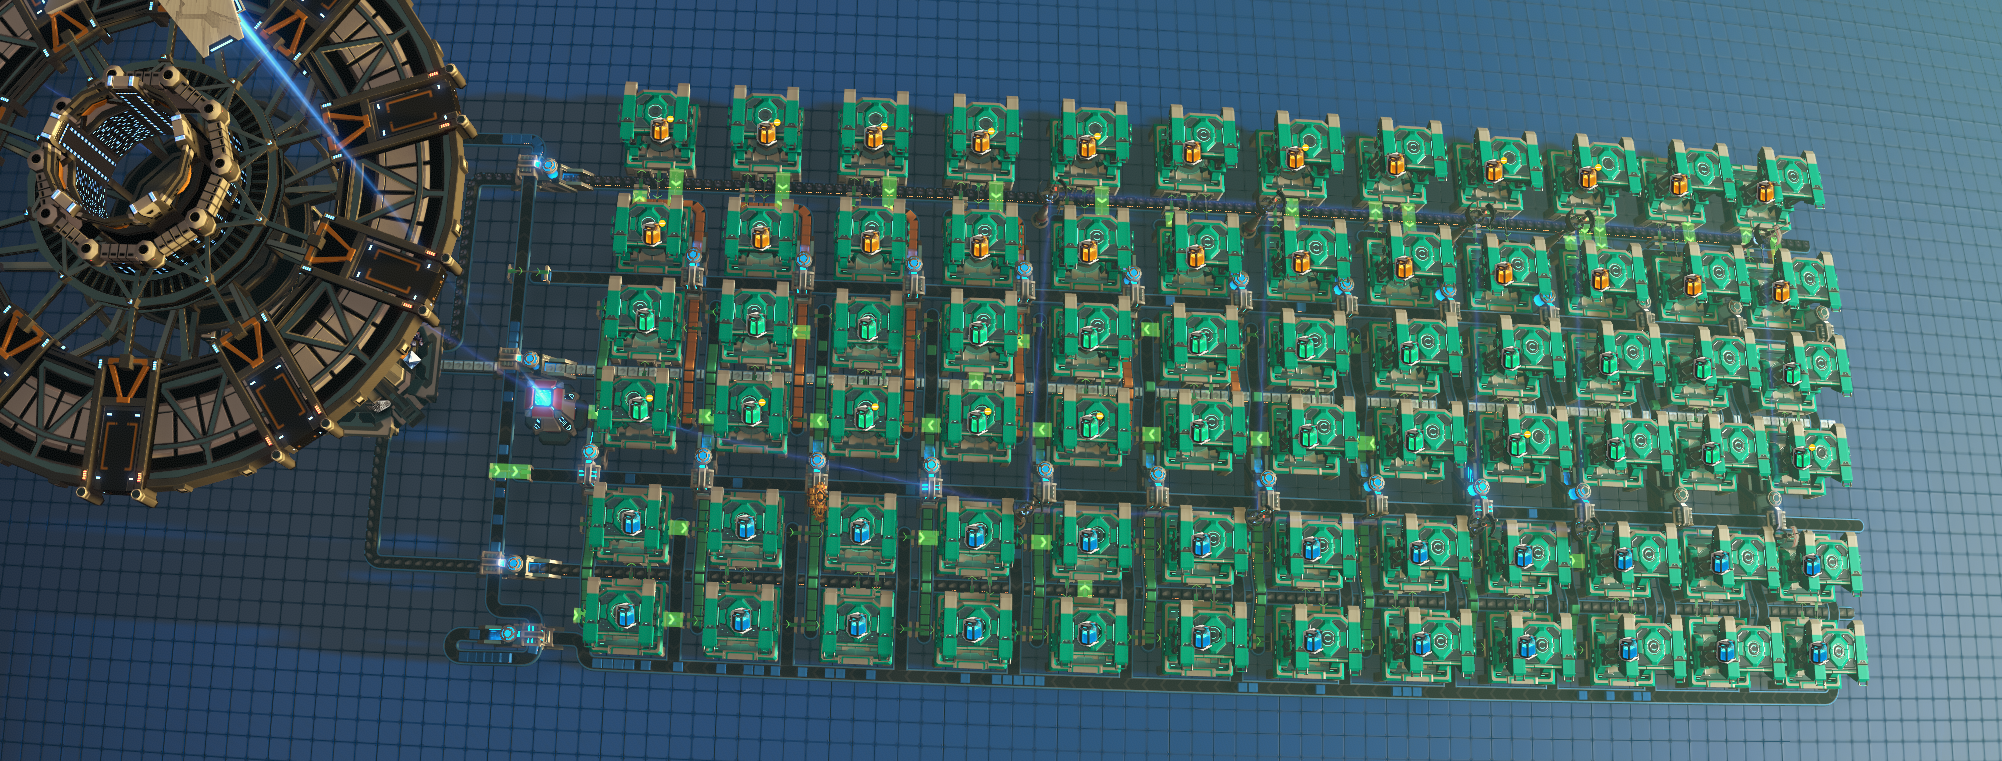
Task: Select blue matrix icon on leftmost fifth-row lab
Action: [x=631, y=523]
